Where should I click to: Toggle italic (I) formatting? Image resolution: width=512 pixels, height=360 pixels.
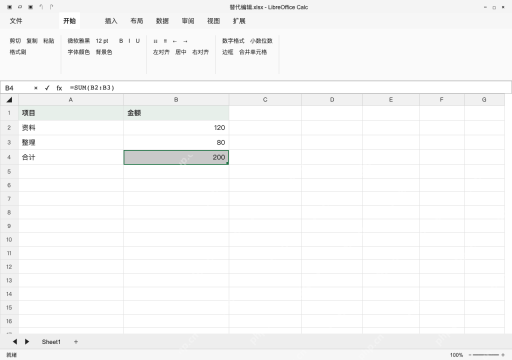point(129,41)
